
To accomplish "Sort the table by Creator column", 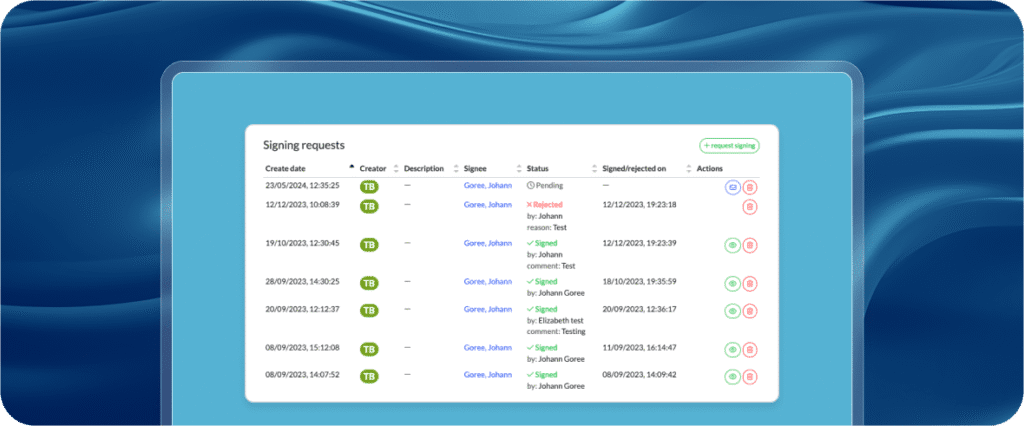I will [x=372, y=168].
